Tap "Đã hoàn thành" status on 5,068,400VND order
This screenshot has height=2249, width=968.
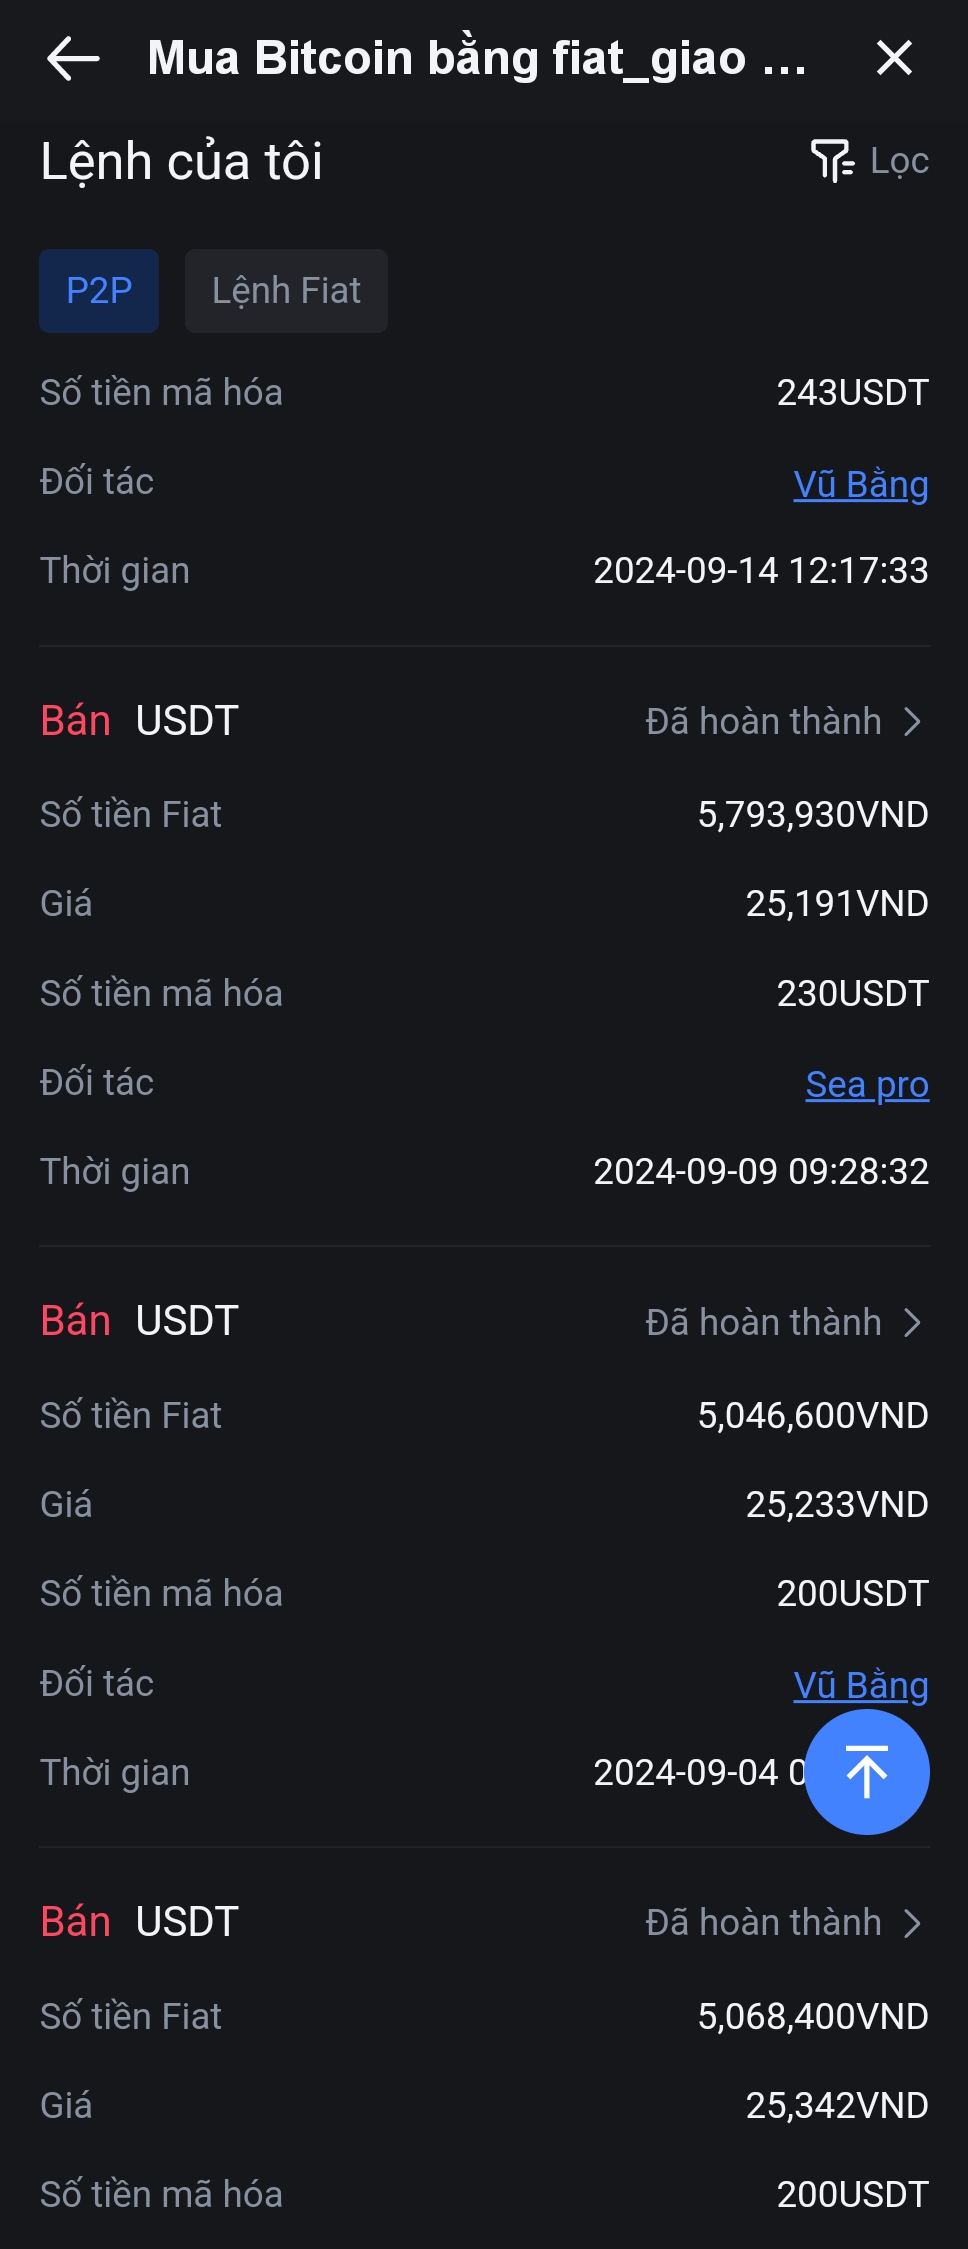pos(763,1923)
